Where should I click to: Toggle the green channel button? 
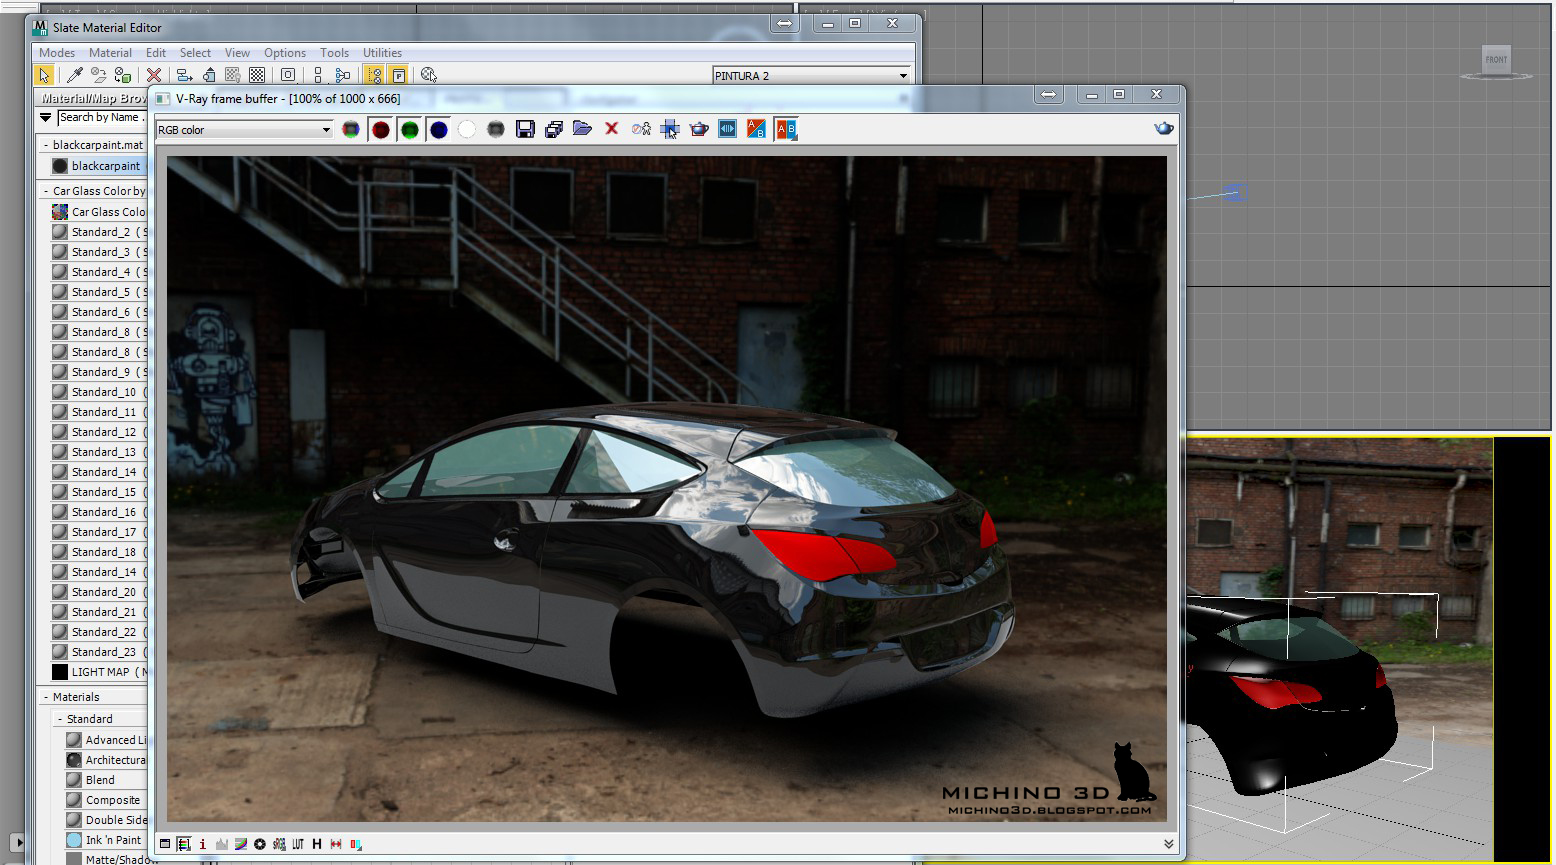coord(409,129)
